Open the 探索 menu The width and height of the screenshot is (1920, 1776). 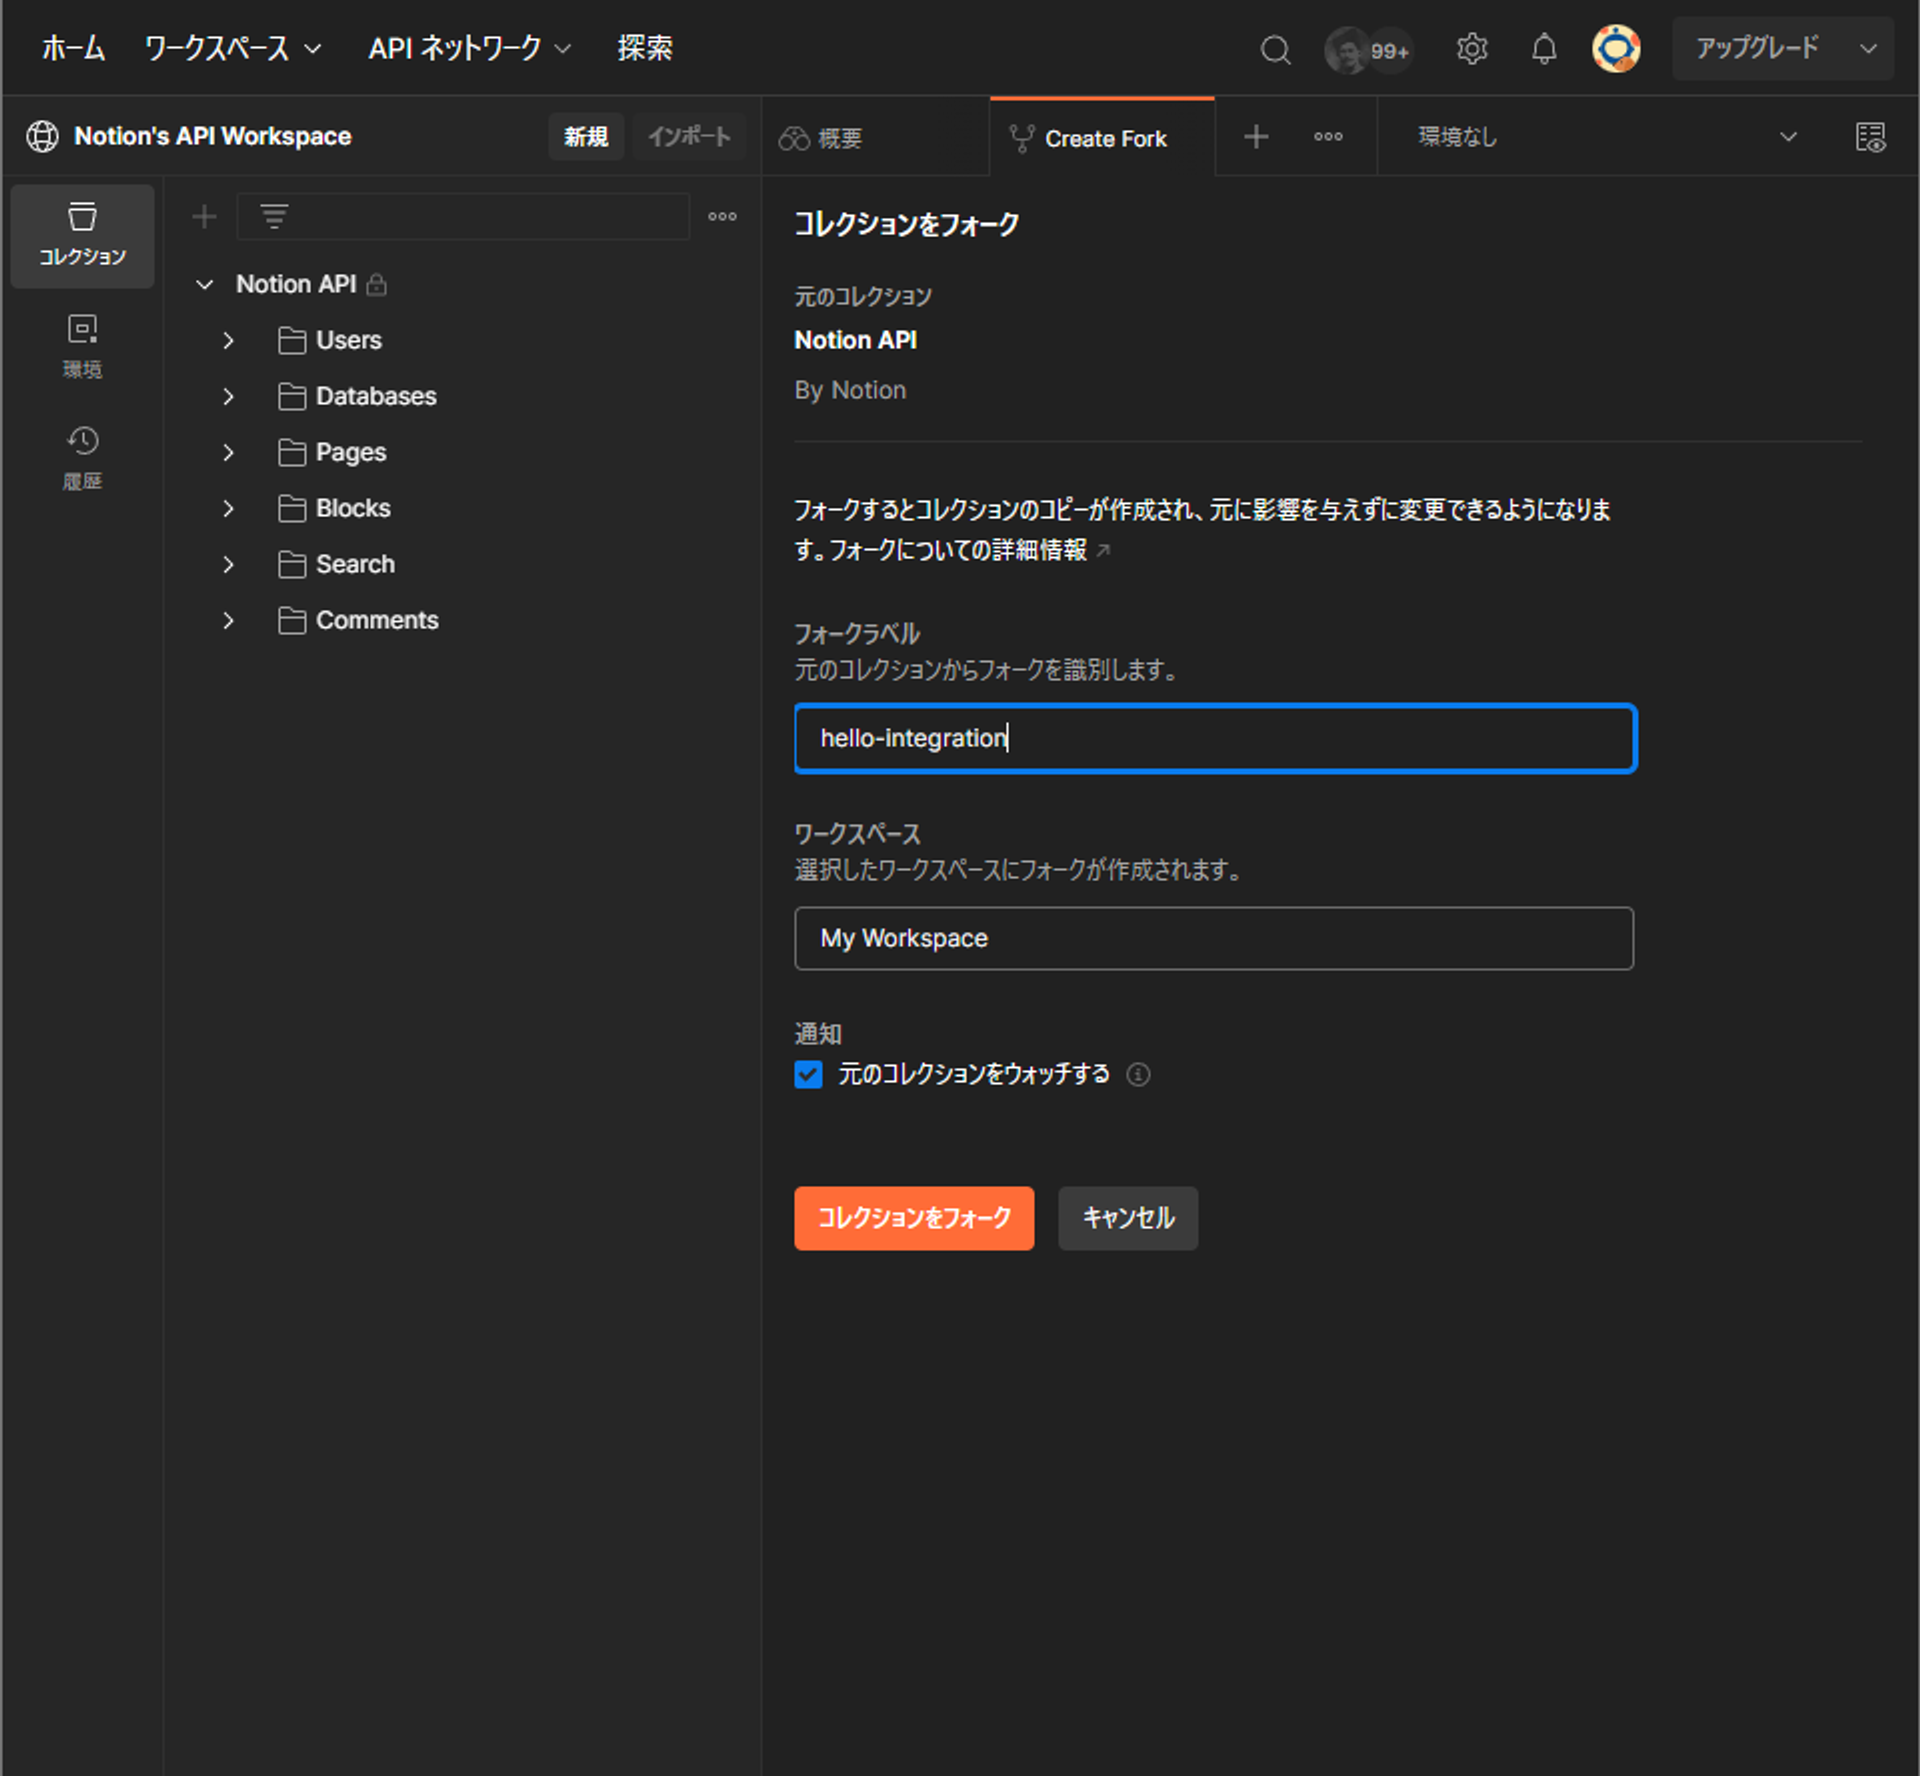644,48
